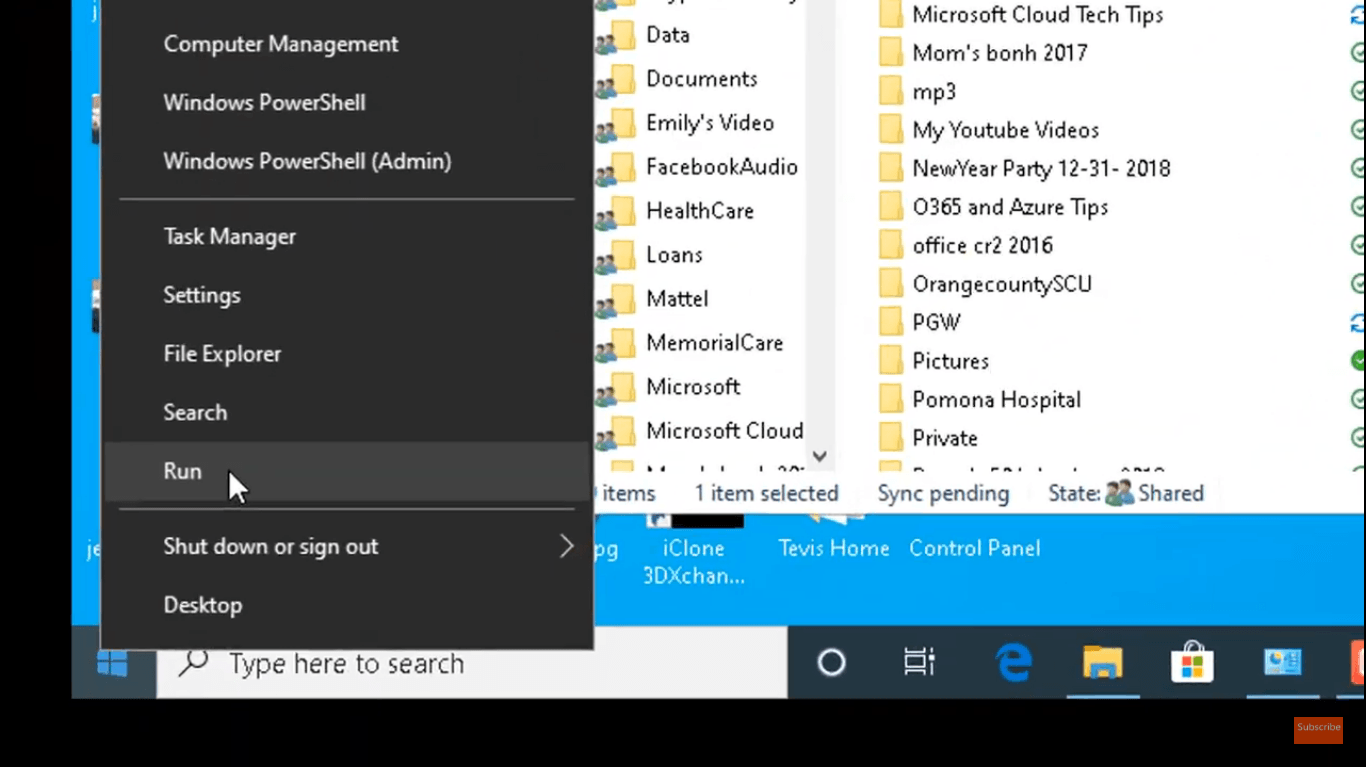This screenshot has width=1366, height=767.
Task: Open Task View from the taskbar
Action: (918, 663)
